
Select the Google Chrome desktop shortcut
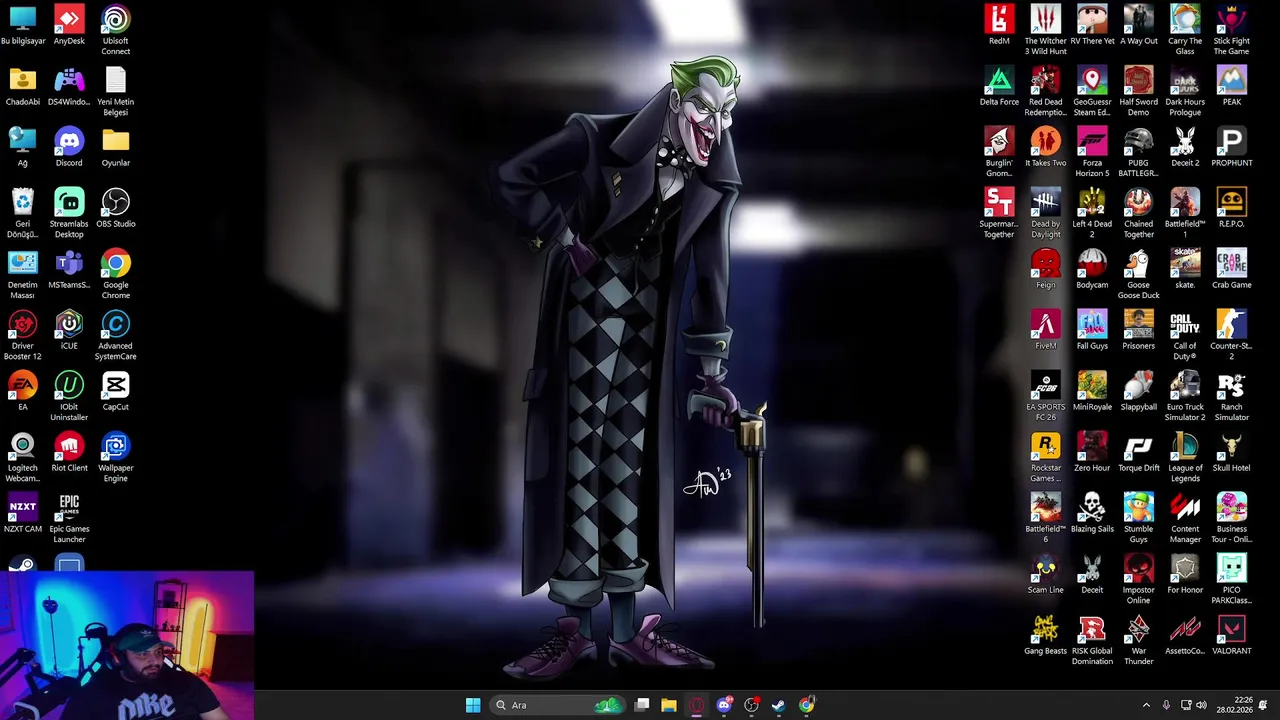click(115, 274)
